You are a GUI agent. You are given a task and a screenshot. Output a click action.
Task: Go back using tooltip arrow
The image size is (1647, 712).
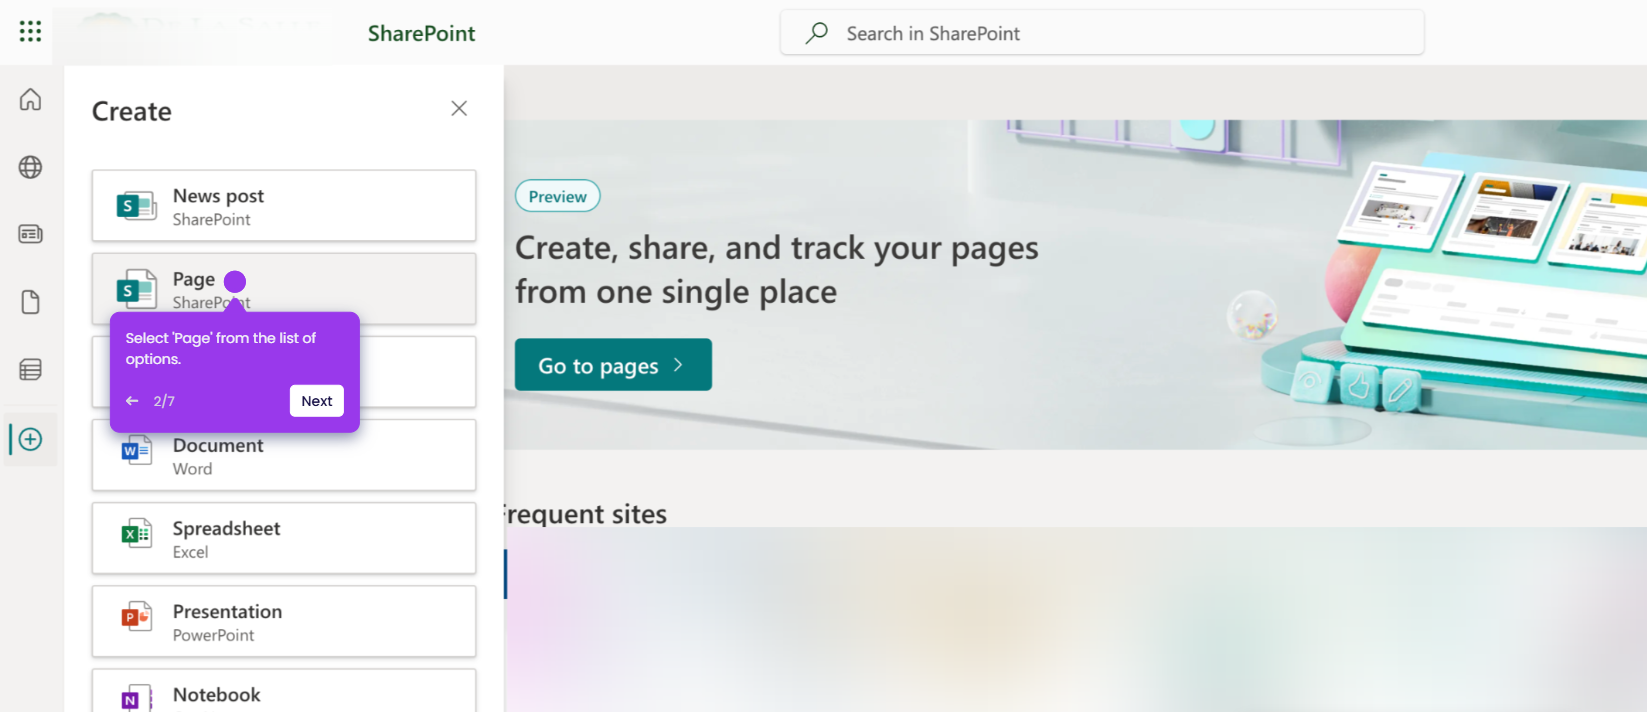(132, 401)
